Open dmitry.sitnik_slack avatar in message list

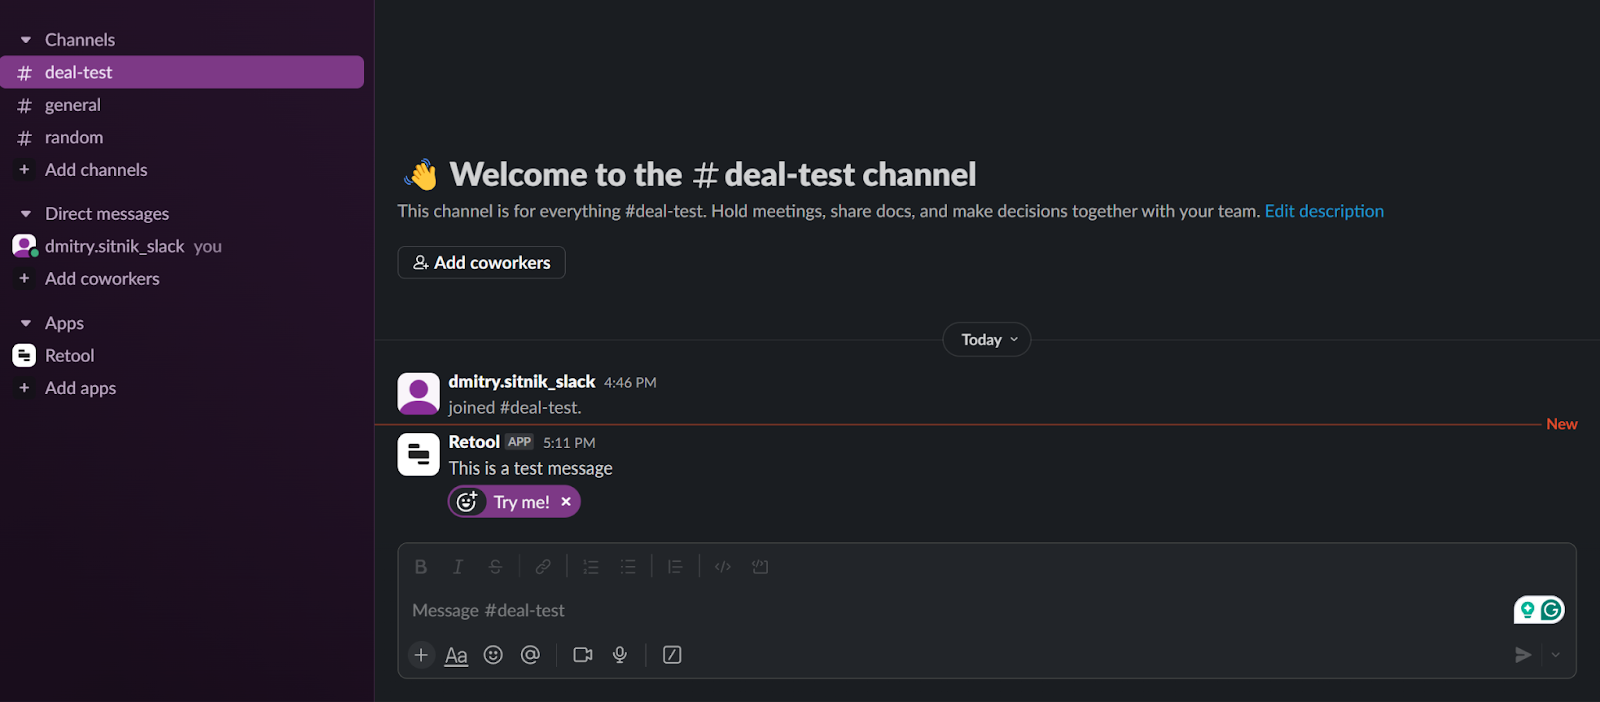tap(418, 394)
